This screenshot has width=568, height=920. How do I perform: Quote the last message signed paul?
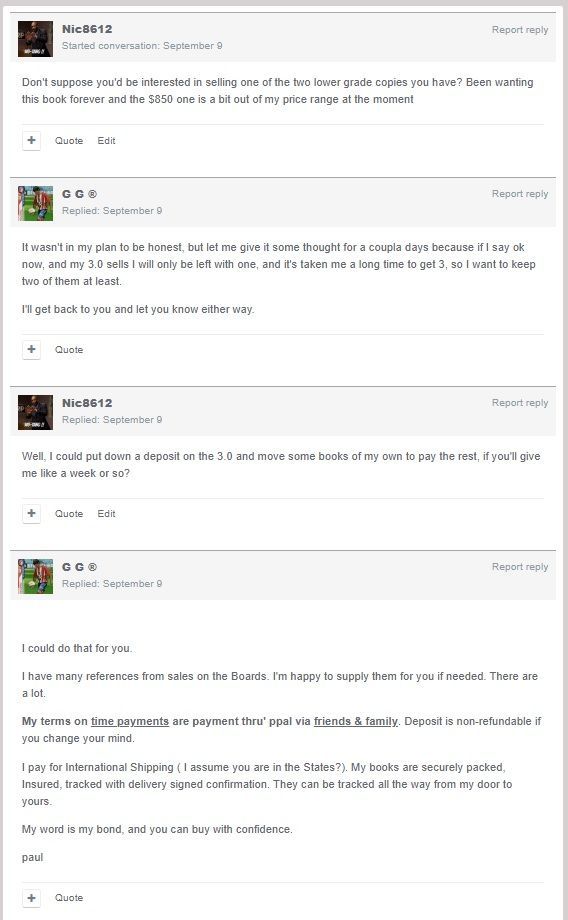69,898
